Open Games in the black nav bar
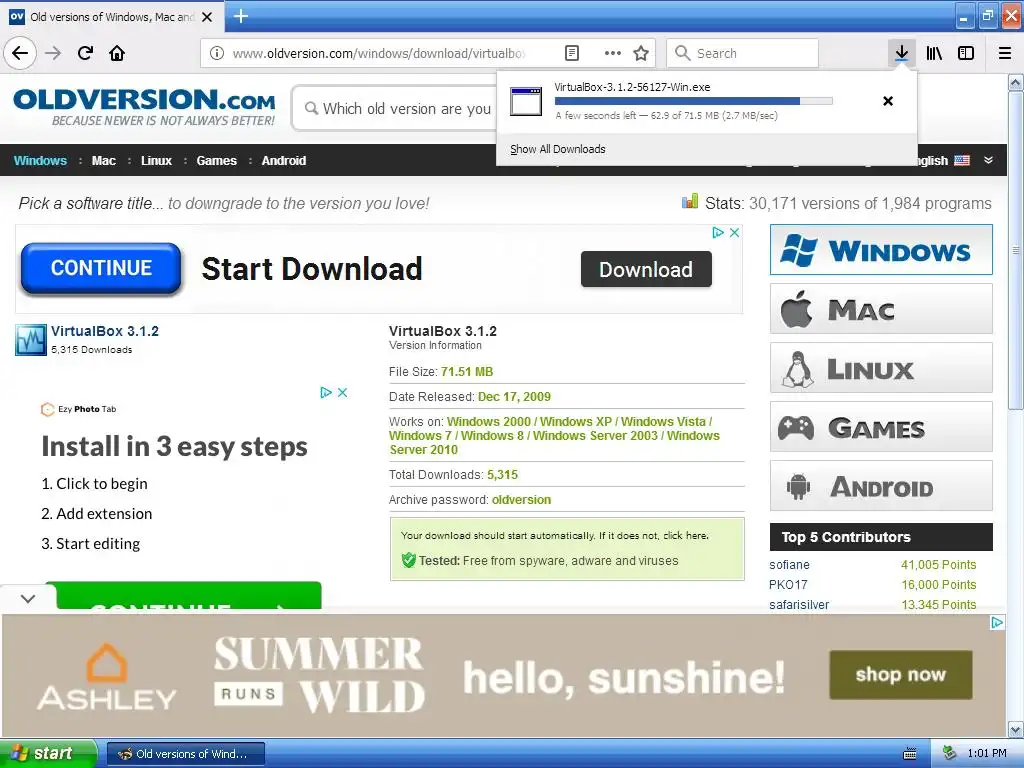 pyautogui.click(x=216, y=161)
